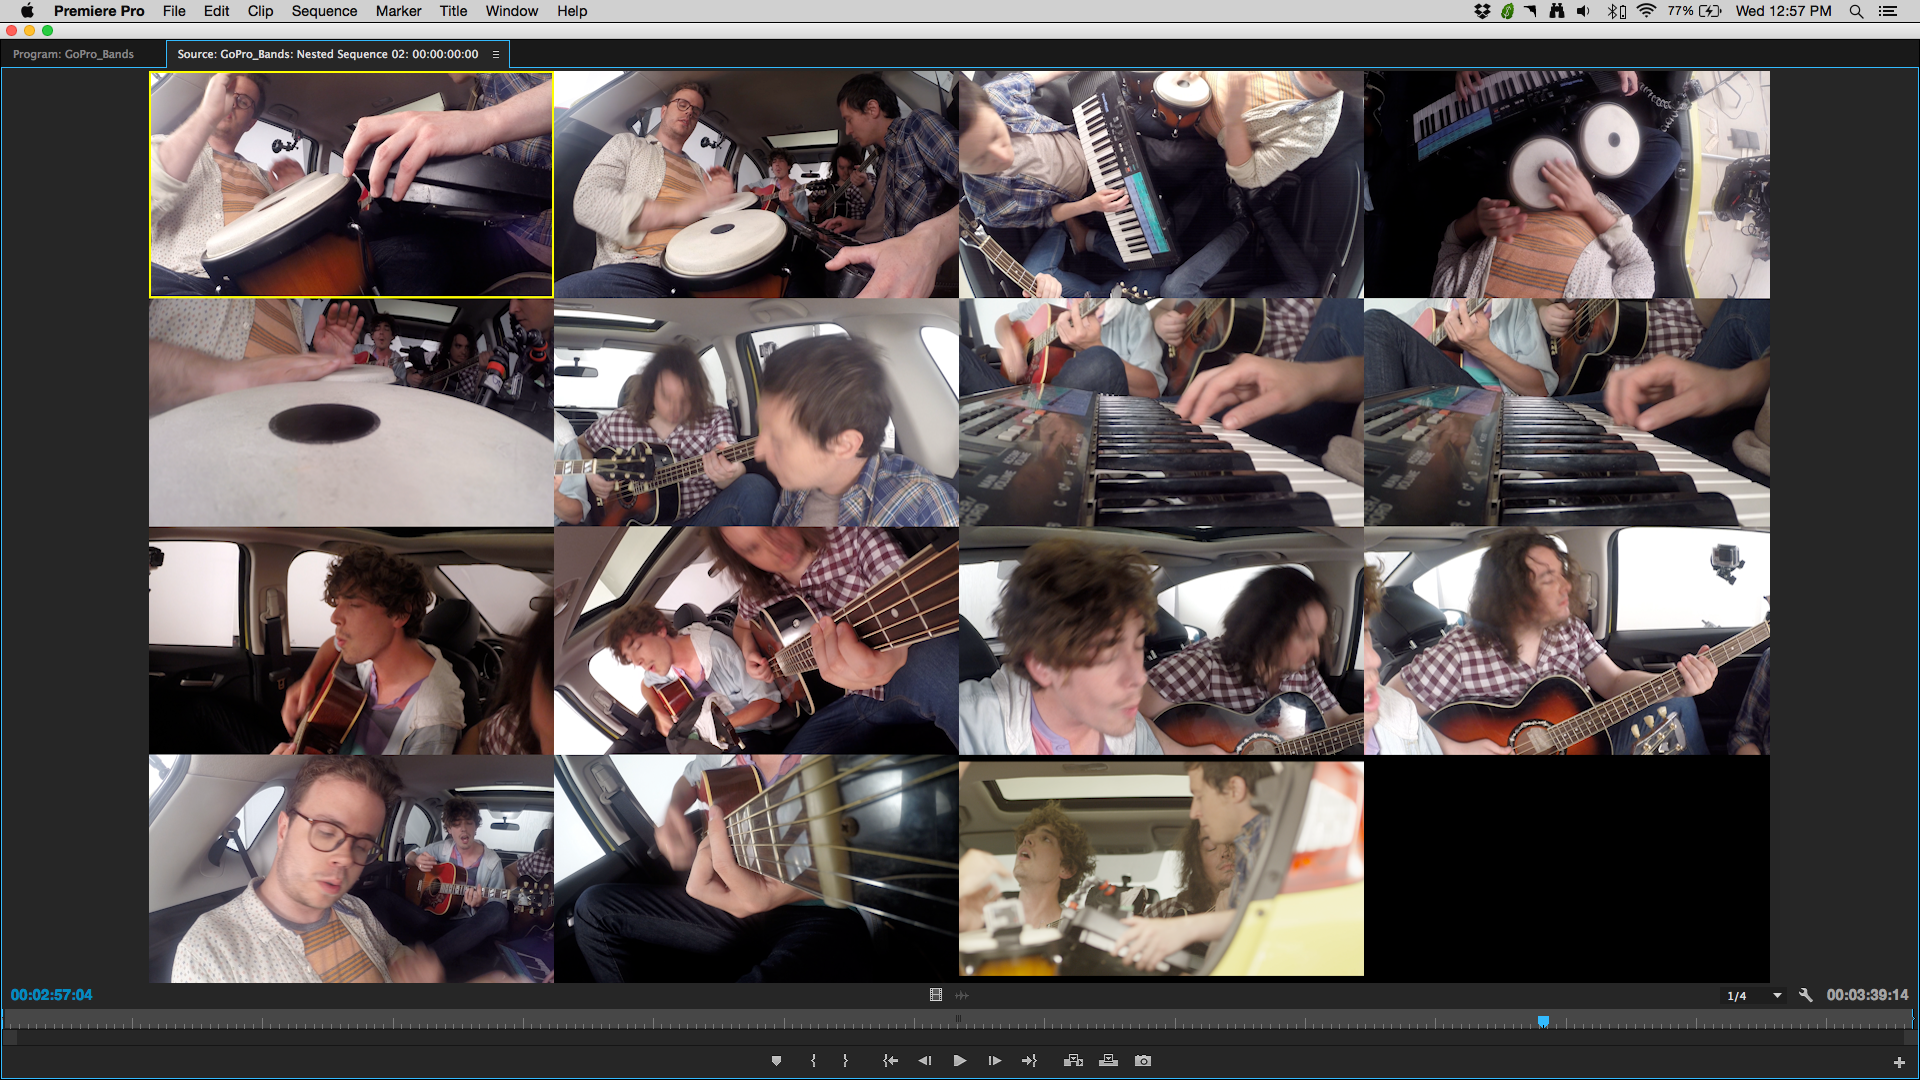Click the Add Marker icon

click(x=776, y=1061)
